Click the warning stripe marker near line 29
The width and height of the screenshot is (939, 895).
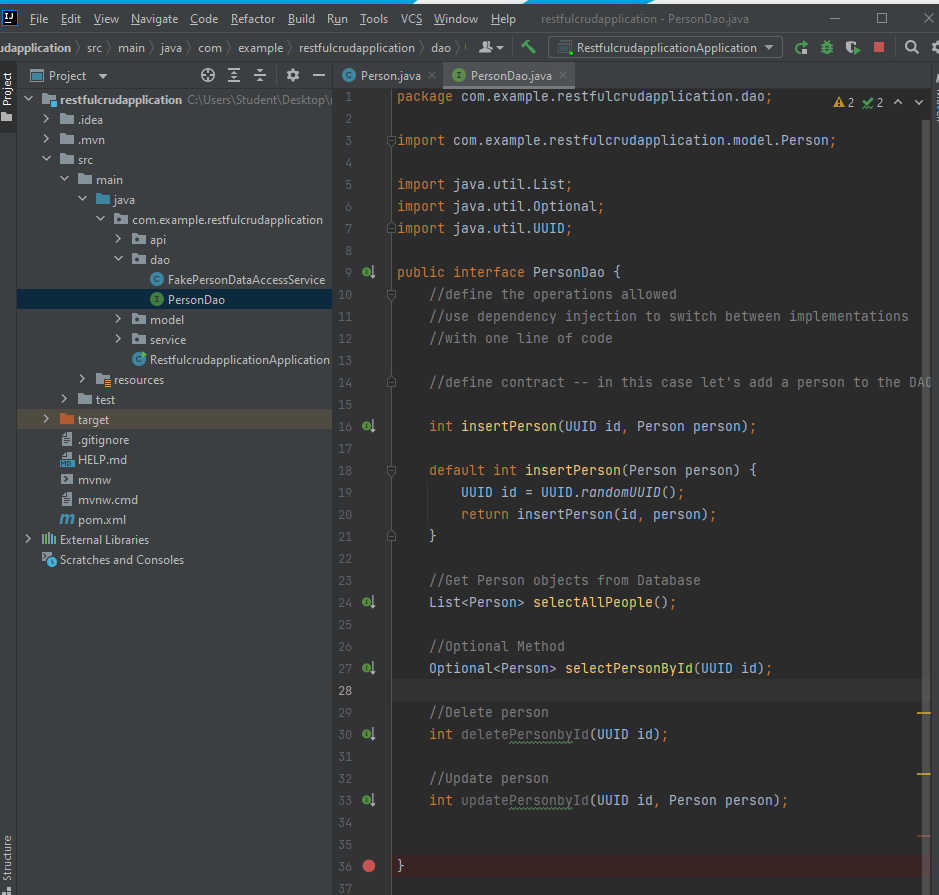point(923,713)
